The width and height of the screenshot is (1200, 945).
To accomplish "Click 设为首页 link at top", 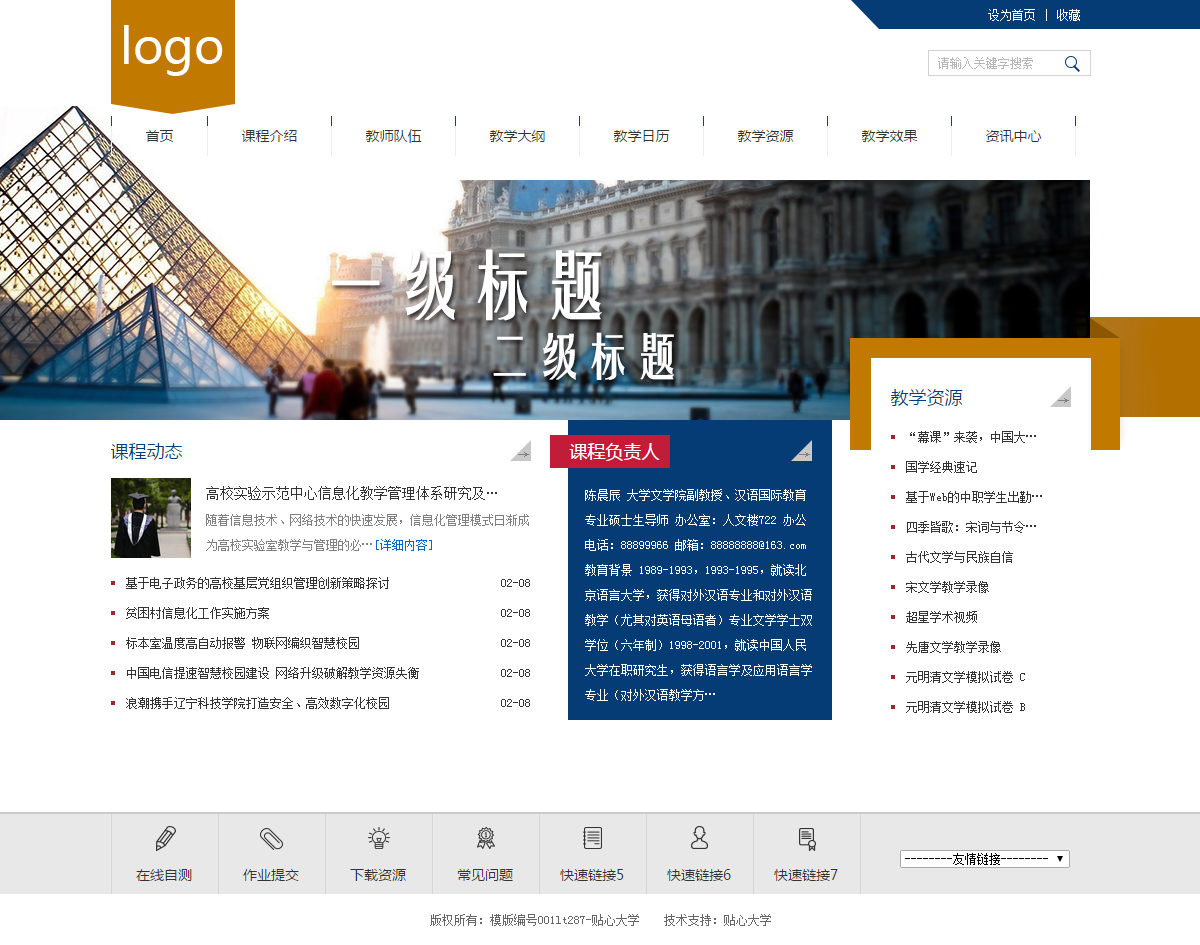I will click(1011, 15).
